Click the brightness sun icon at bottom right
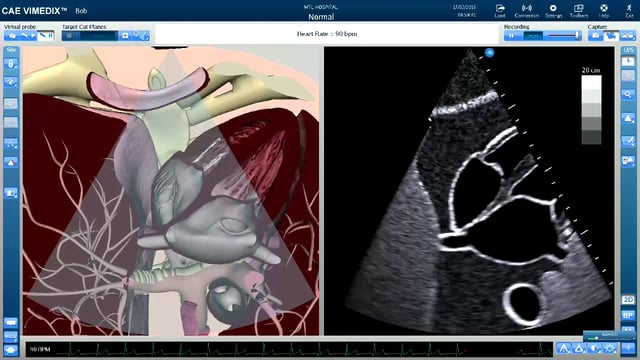The image size is (640, 360). point(610,349)
